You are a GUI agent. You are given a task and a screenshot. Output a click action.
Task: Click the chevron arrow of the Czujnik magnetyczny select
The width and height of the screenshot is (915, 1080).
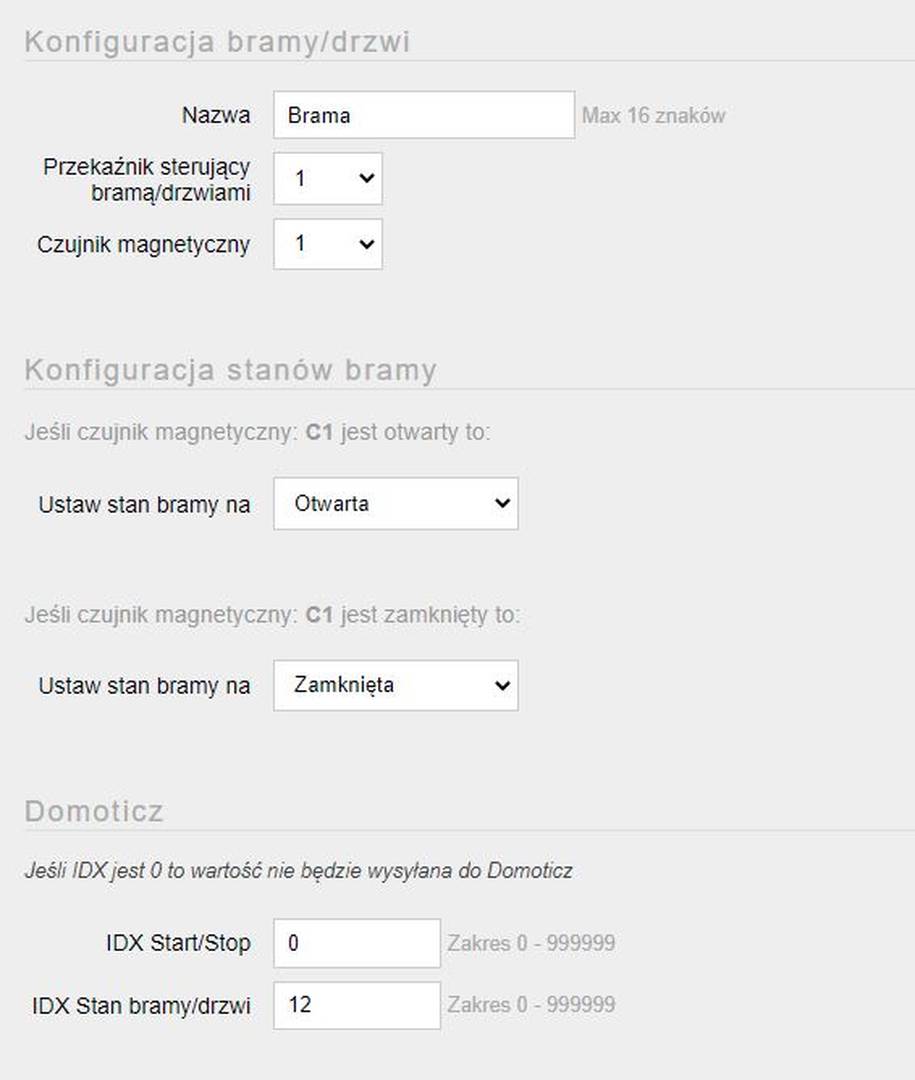coord(367,244)
